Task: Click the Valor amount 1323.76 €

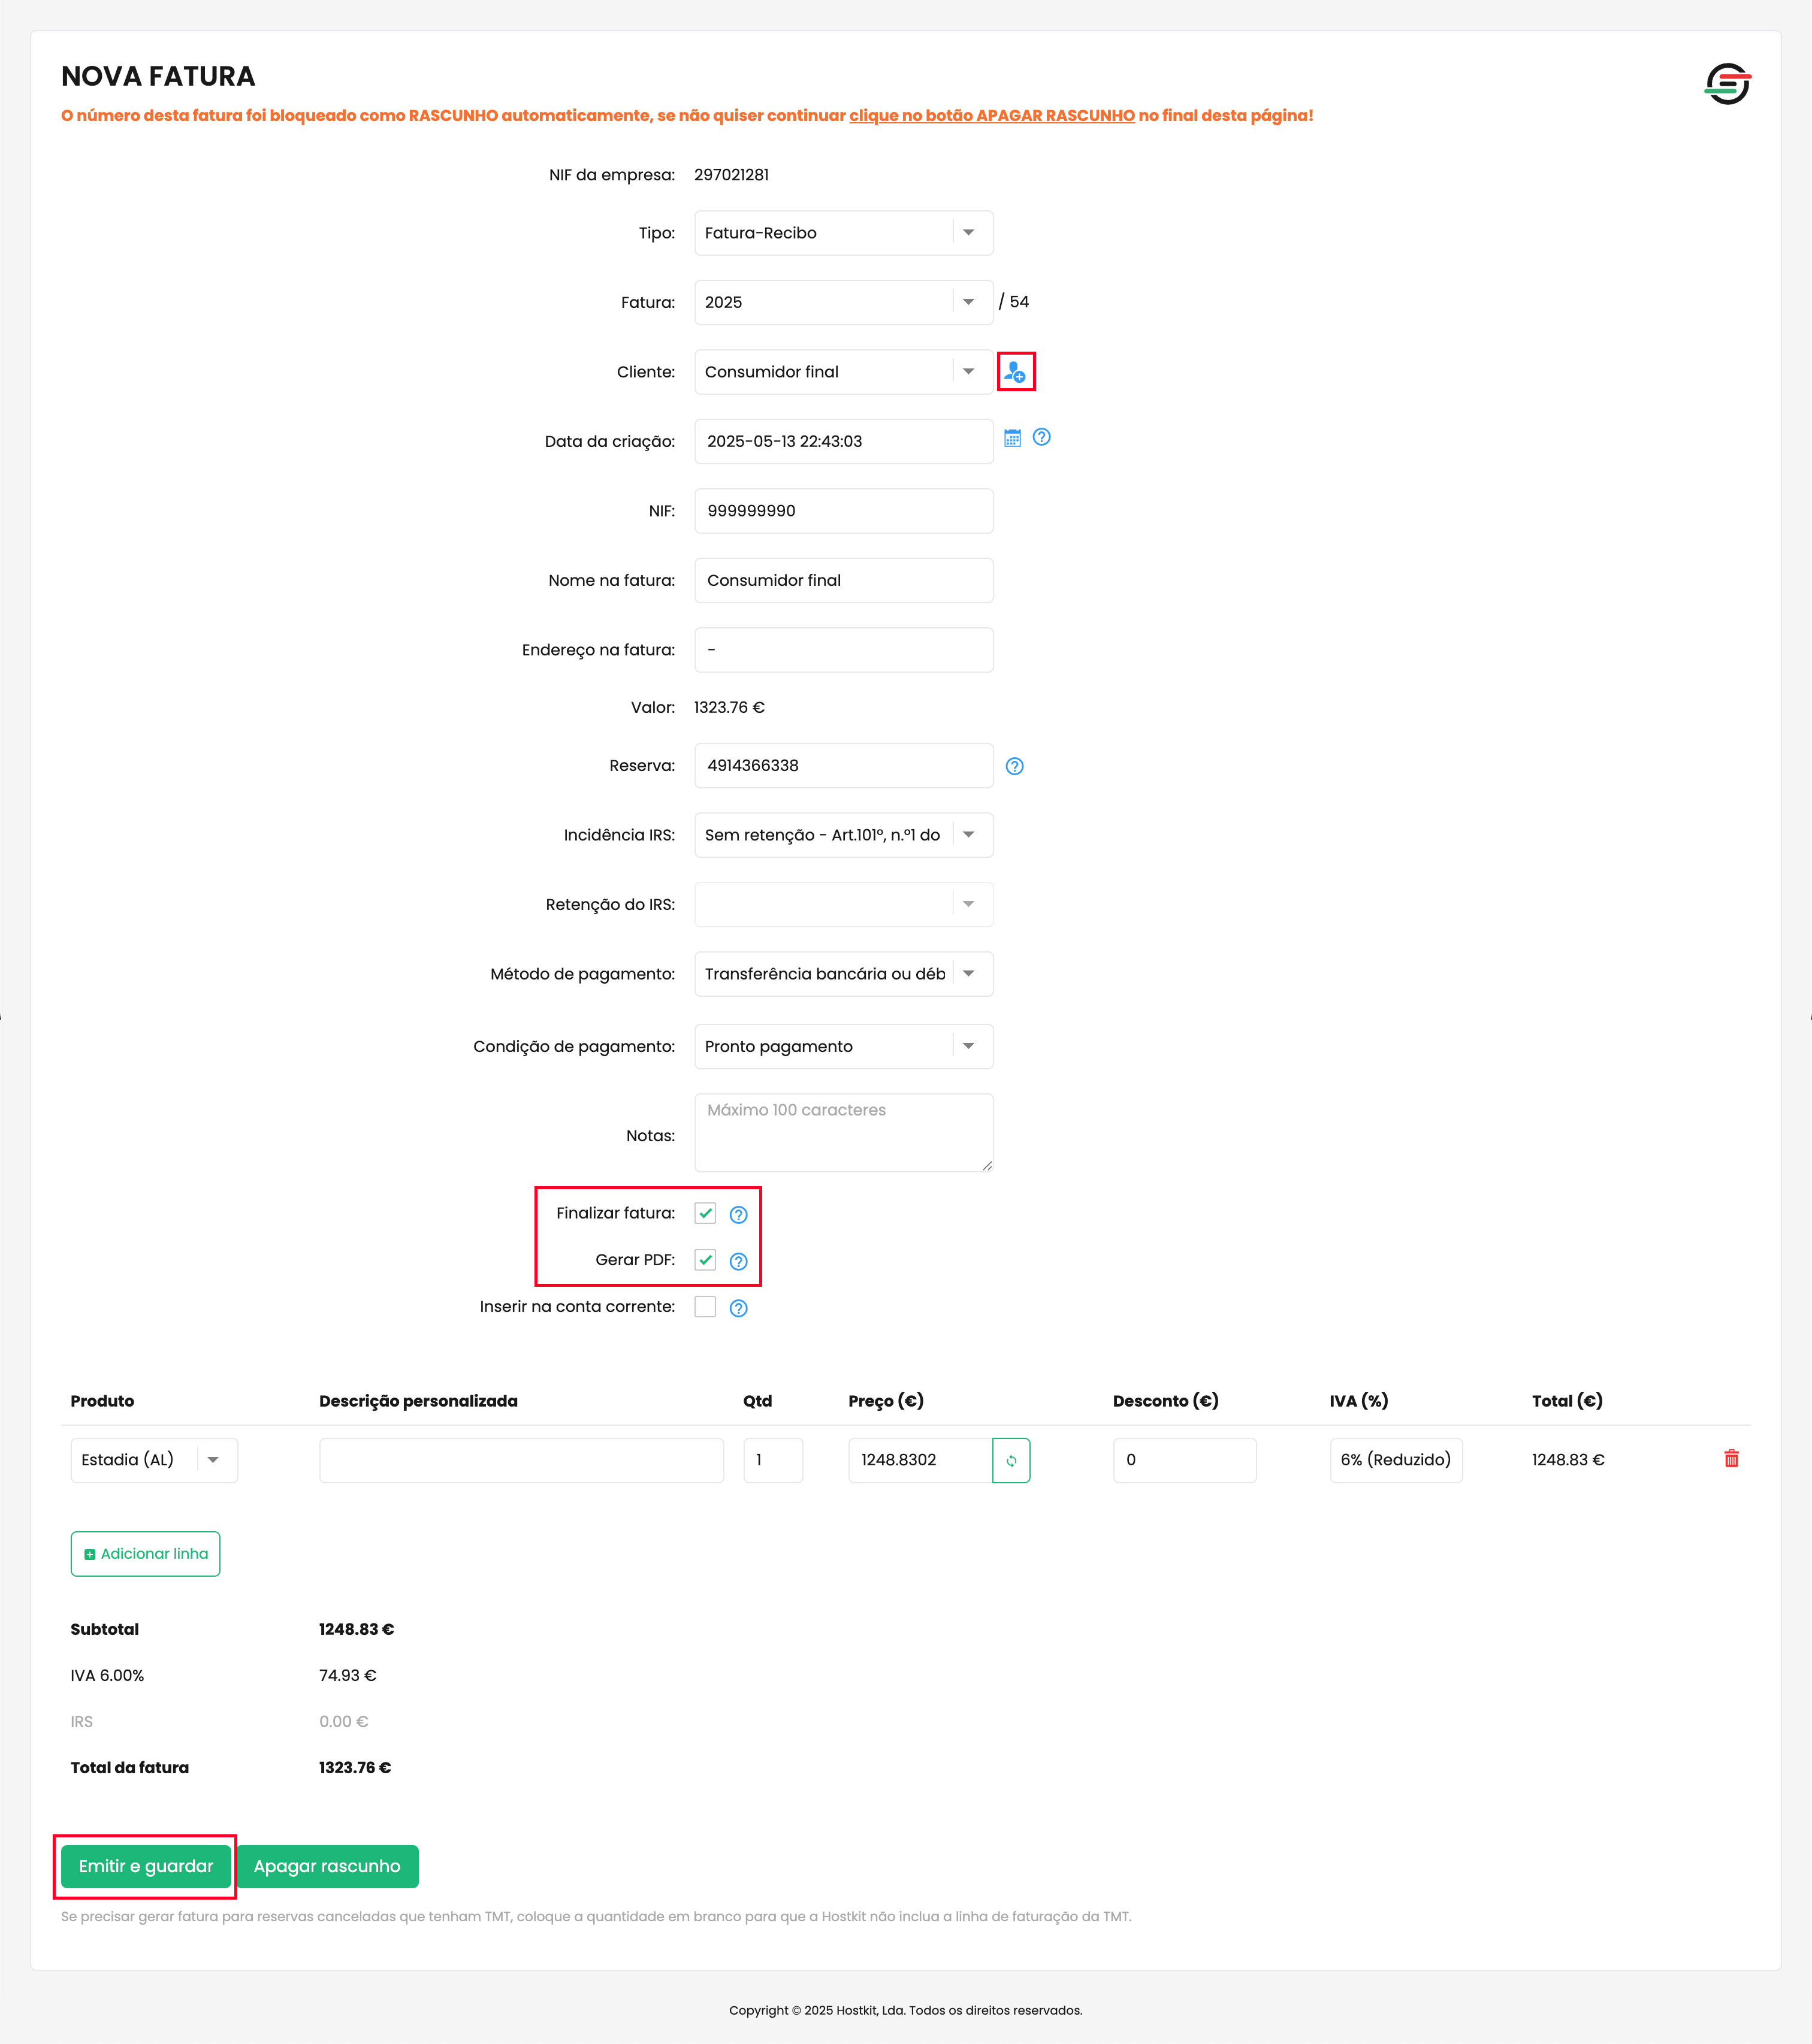Action: [x=729, y=707]
